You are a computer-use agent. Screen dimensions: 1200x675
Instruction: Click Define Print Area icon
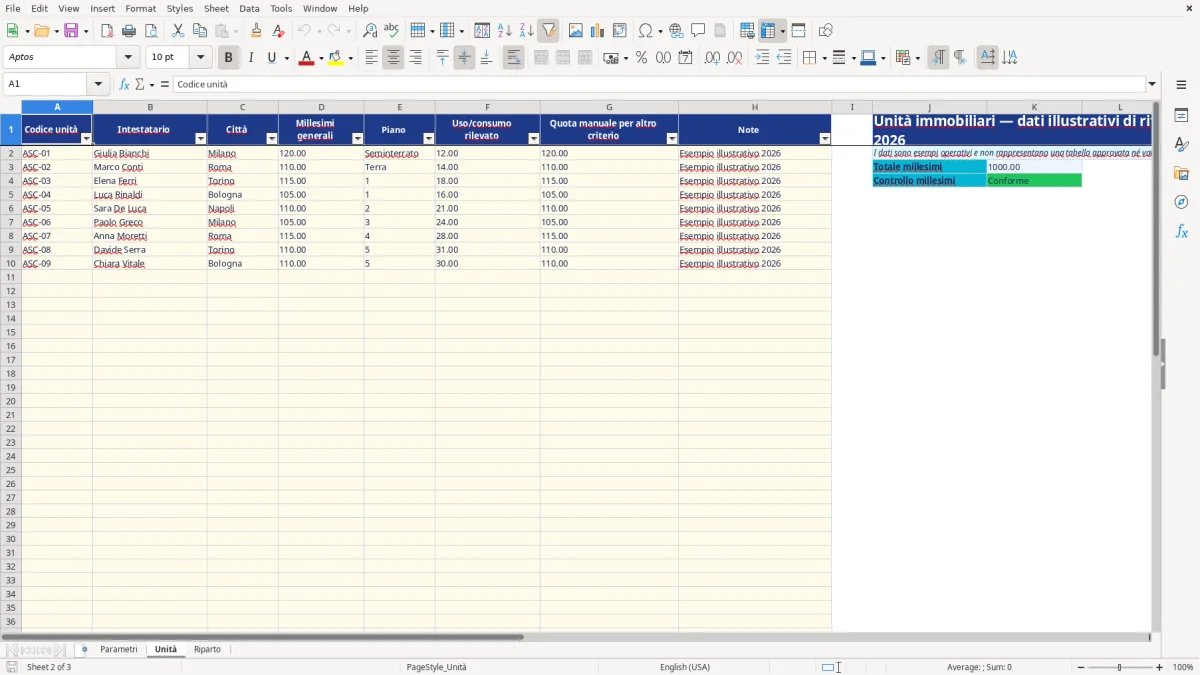pos(747,30)
